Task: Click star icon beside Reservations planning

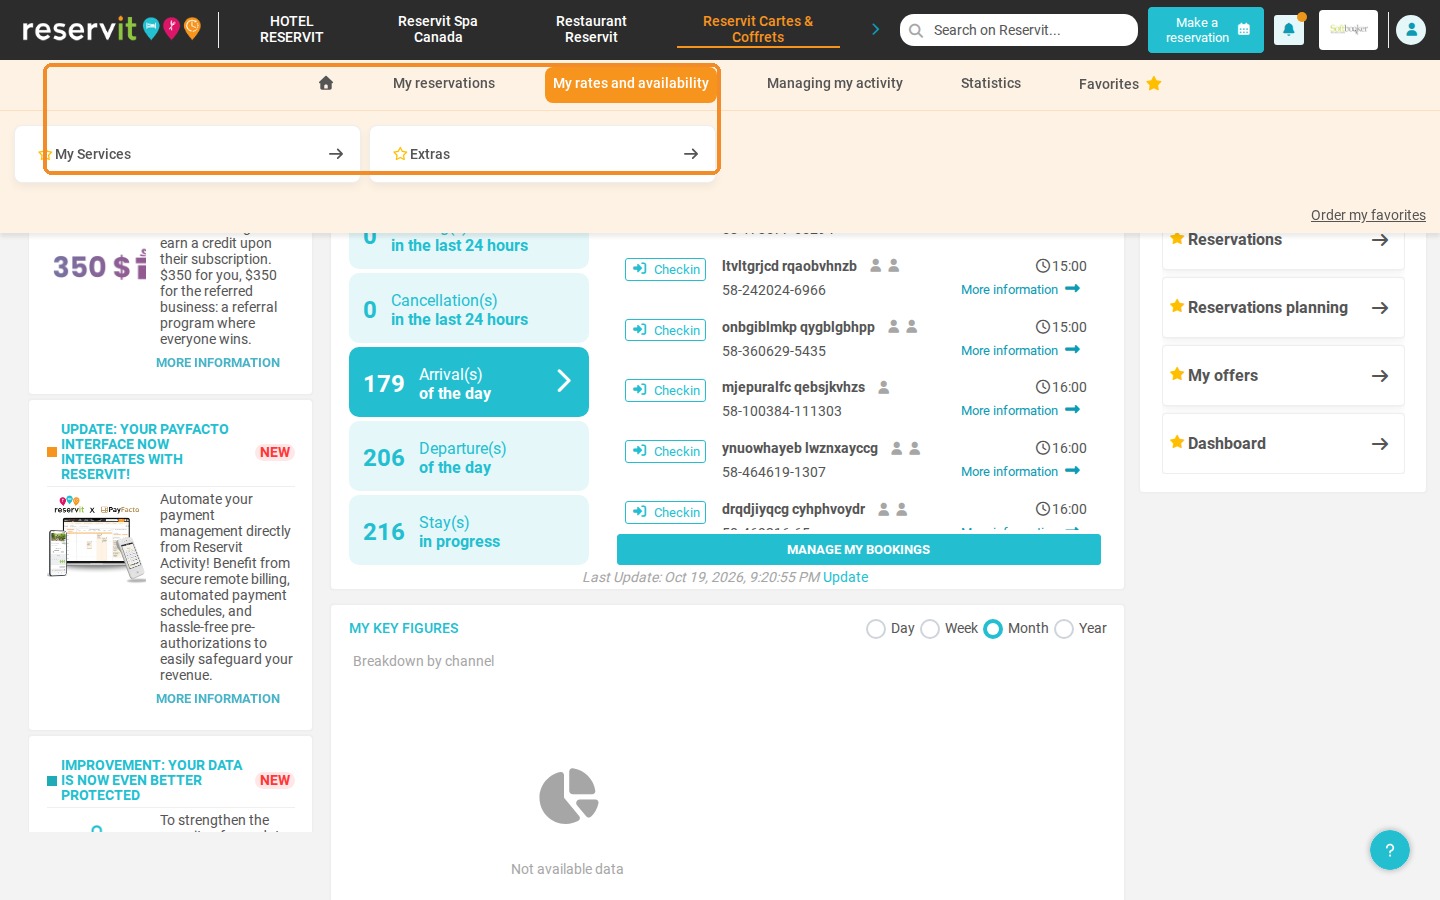Action: coord(1177,306)
